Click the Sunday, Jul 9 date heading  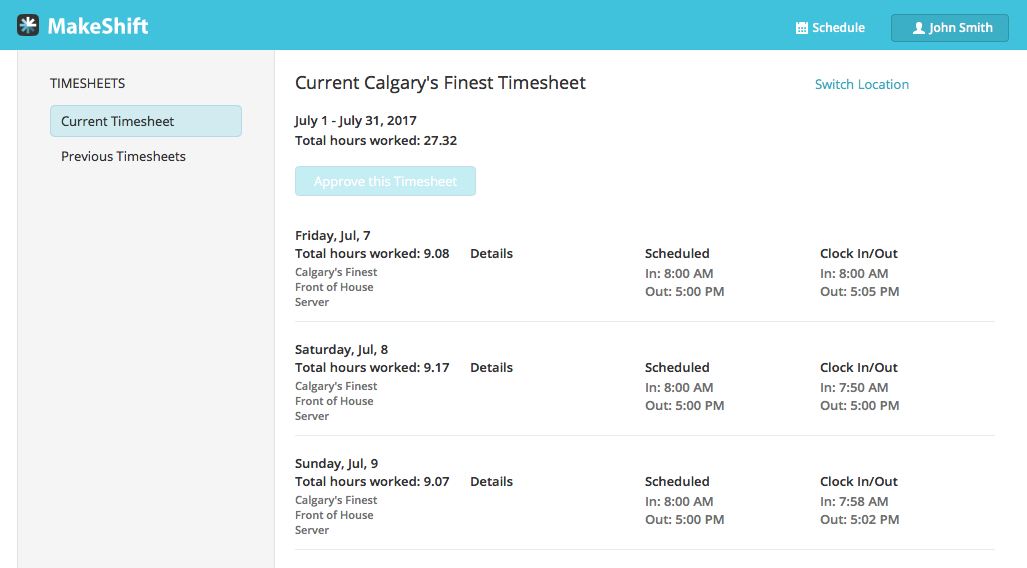335,463
